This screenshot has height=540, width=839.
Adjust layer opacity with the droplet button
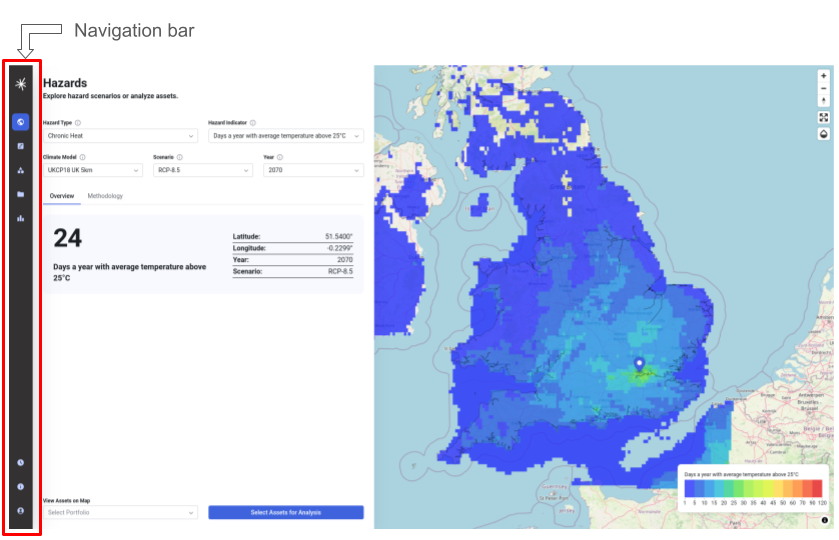[x=823, y=134]
